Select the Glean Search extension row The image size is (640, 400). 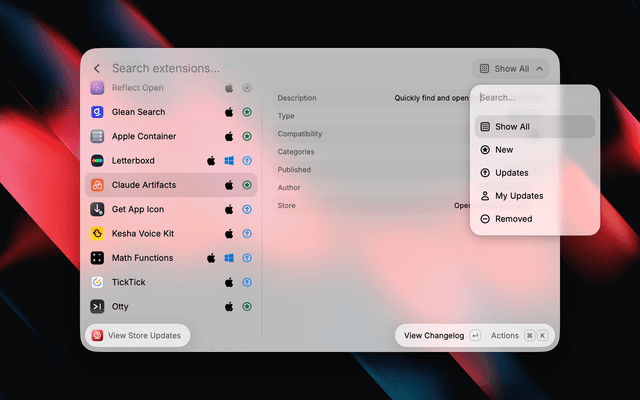pyautogui.click(x=171, y=112)
